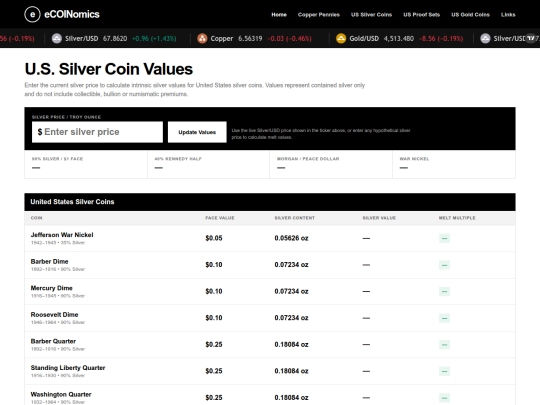Click the Coin column header
Screen dimensions: 540x405
tap(37, 218)
